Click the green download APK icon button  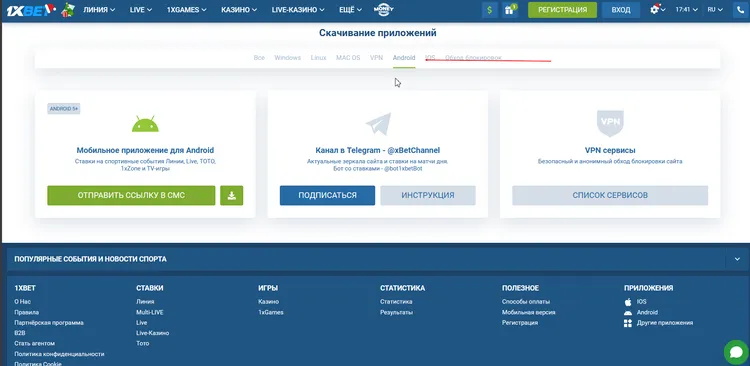tap(232, 196)
